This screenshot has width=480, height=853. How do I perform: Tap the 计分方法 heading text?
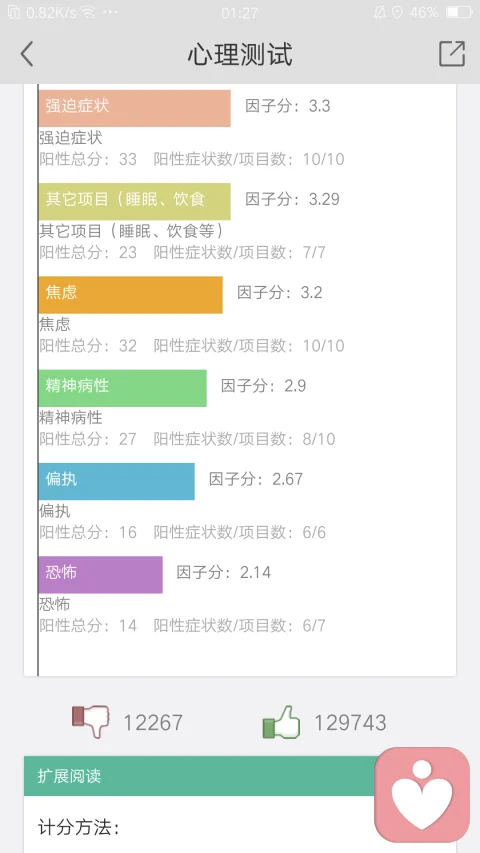(x=79, y=827)
